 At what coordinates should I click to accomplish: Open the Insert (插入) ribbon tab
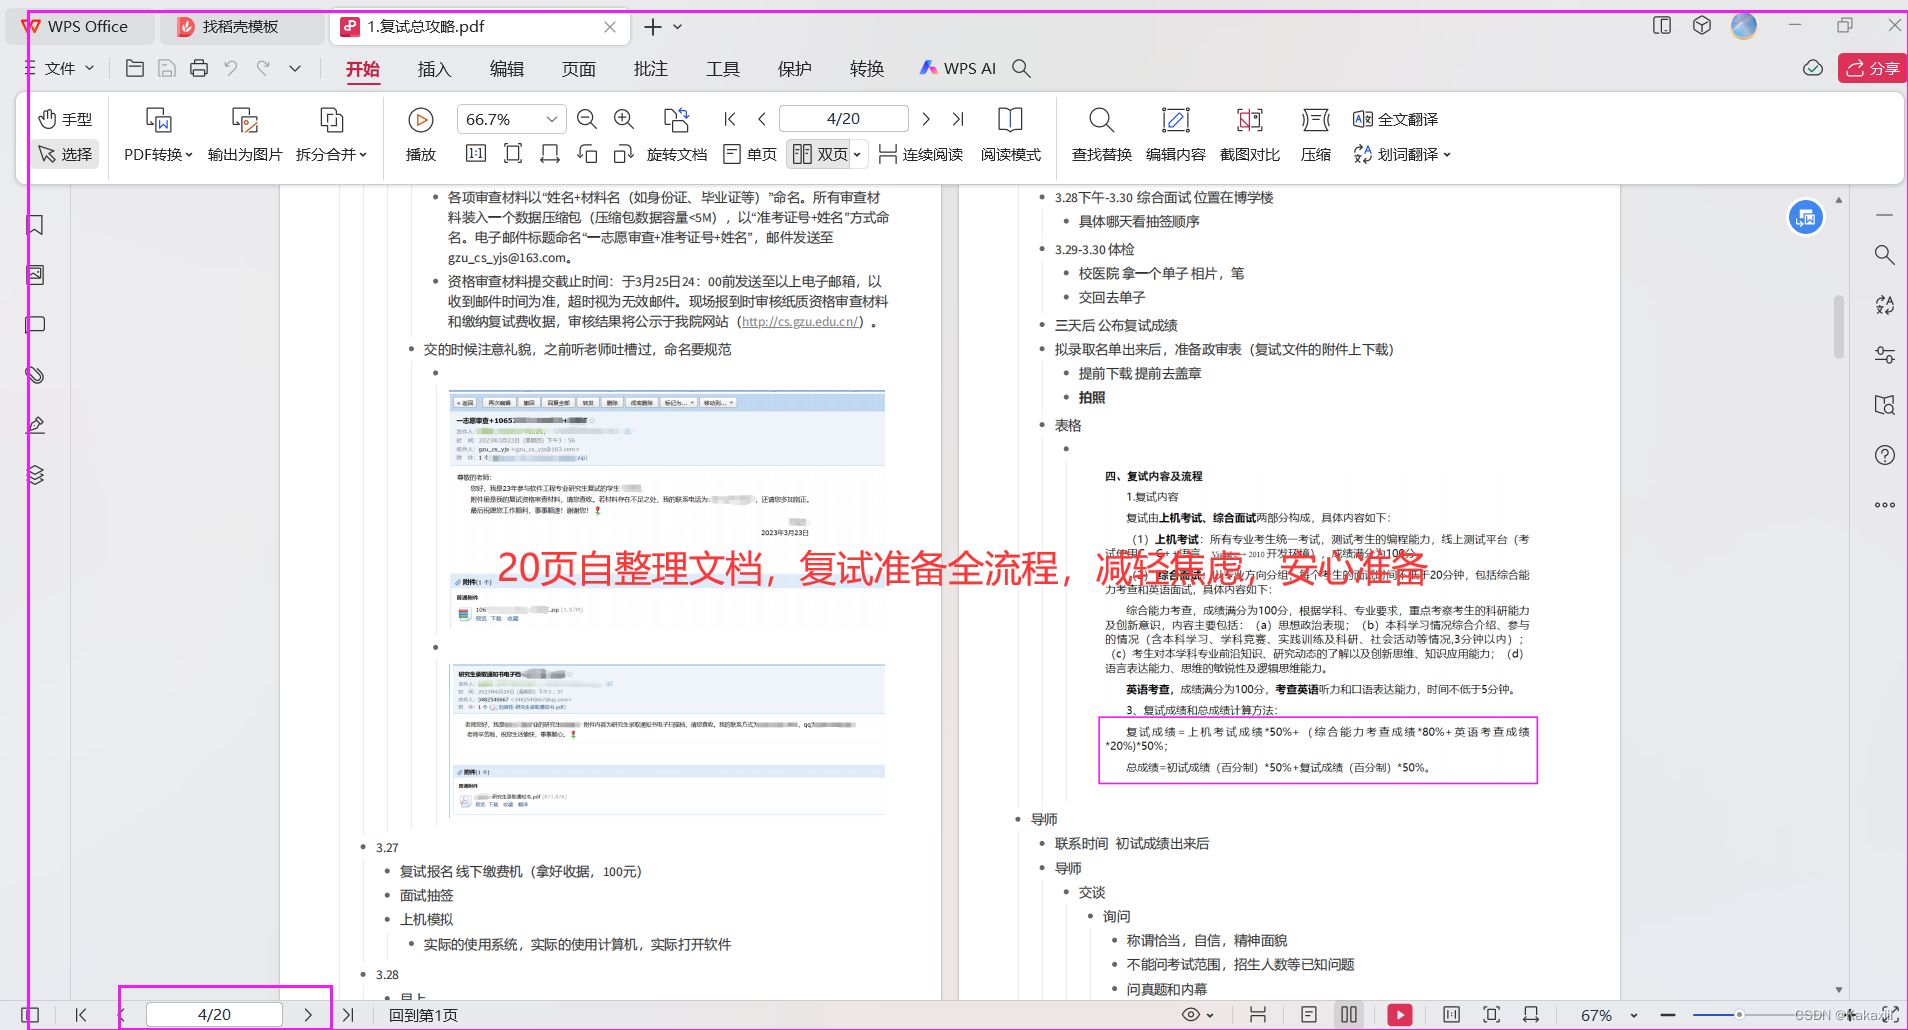pyautogui.click(x=434, y=68)
